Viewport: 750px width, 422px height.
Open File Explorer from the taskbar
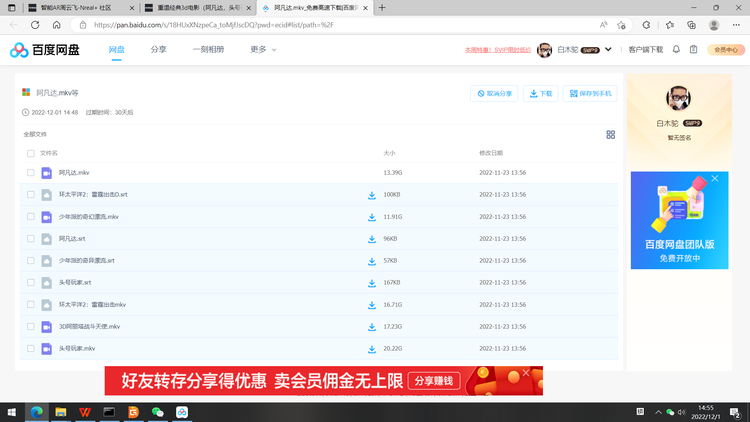click(61, 412)
